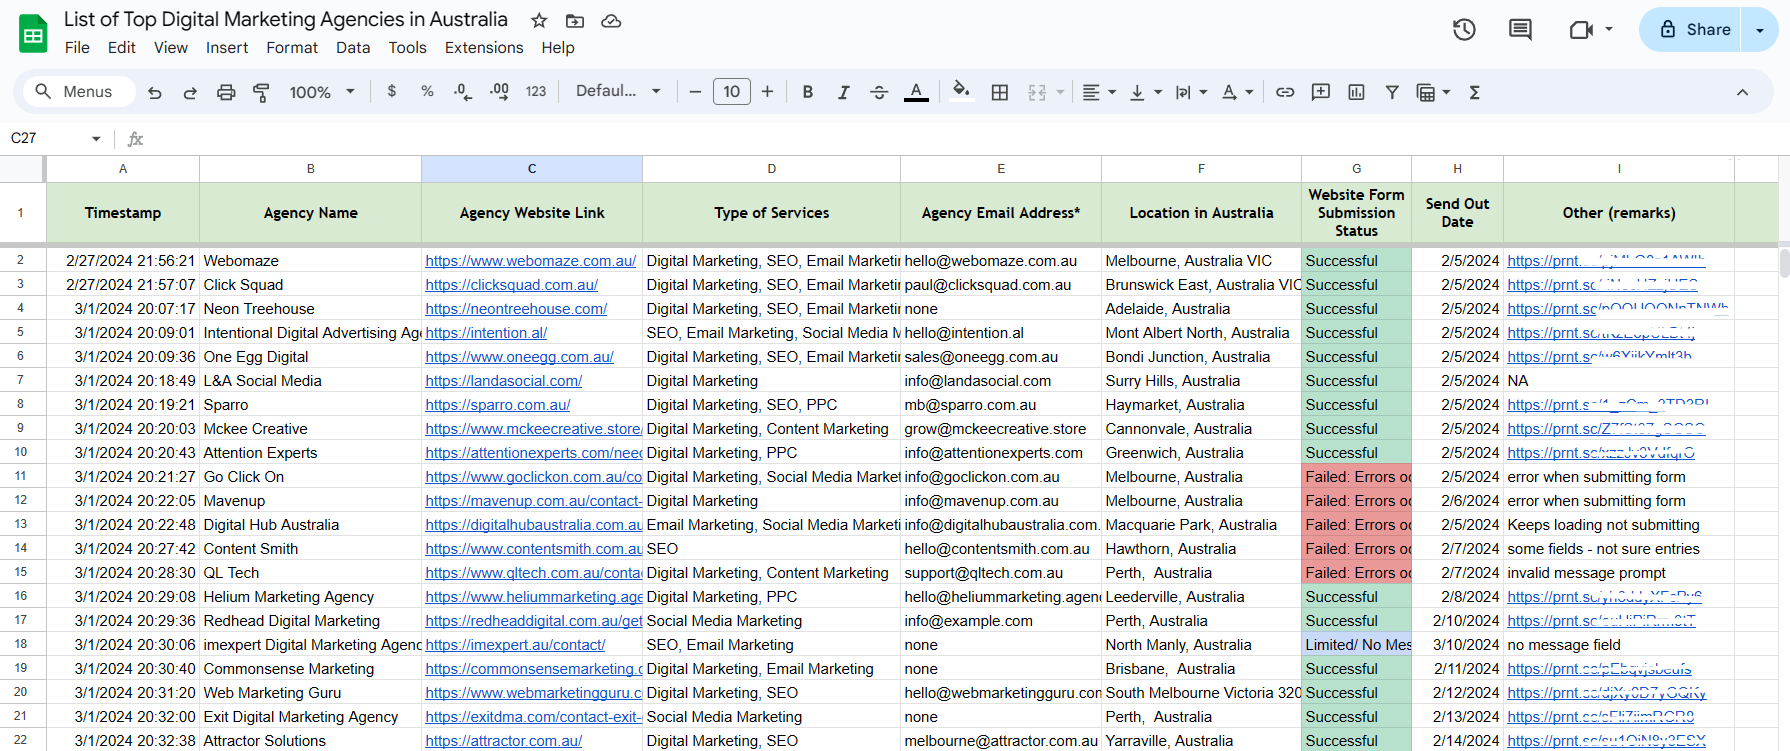Open the comments history icon
This screenshot has width=1790, height=751.
point(1520,30)
